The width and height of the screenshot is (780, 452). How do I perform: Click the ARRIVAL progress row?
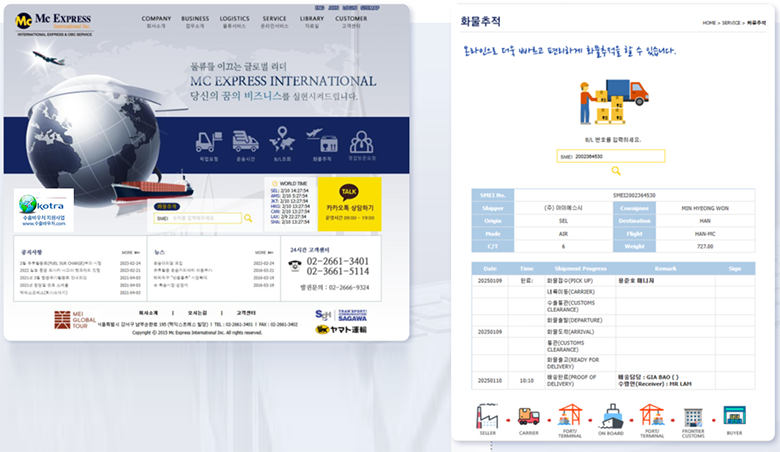pyautogui.click(x=613, y=332)
